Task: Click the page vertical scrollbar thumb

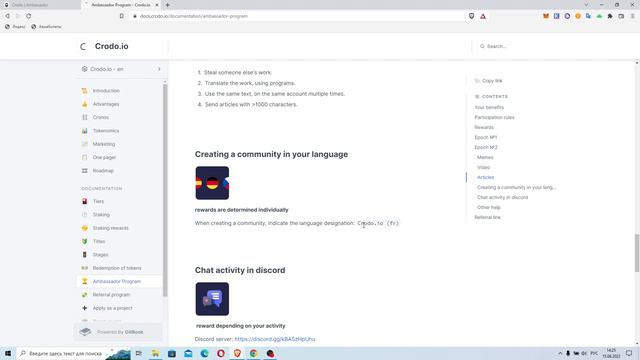Action: (x=637, y=253)
